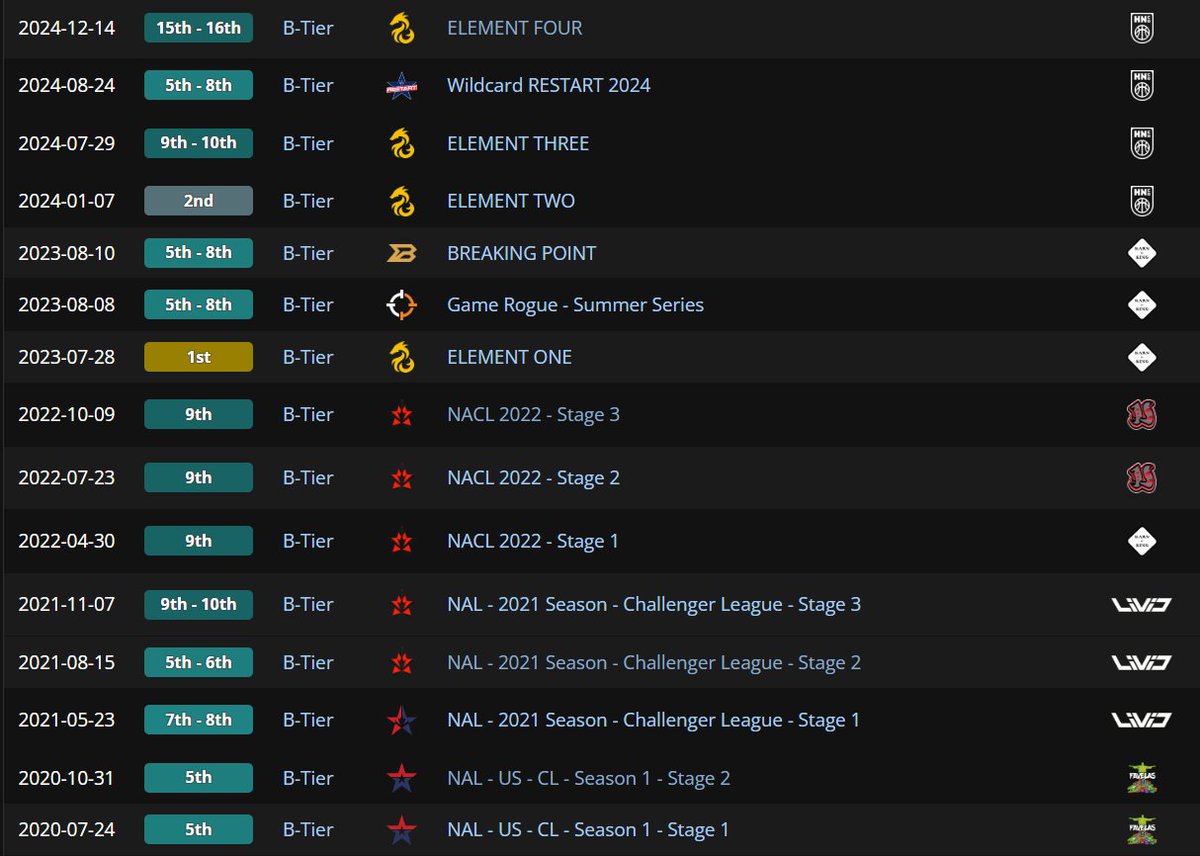Open the BREAKING POINT tournament link

[521, 253]
